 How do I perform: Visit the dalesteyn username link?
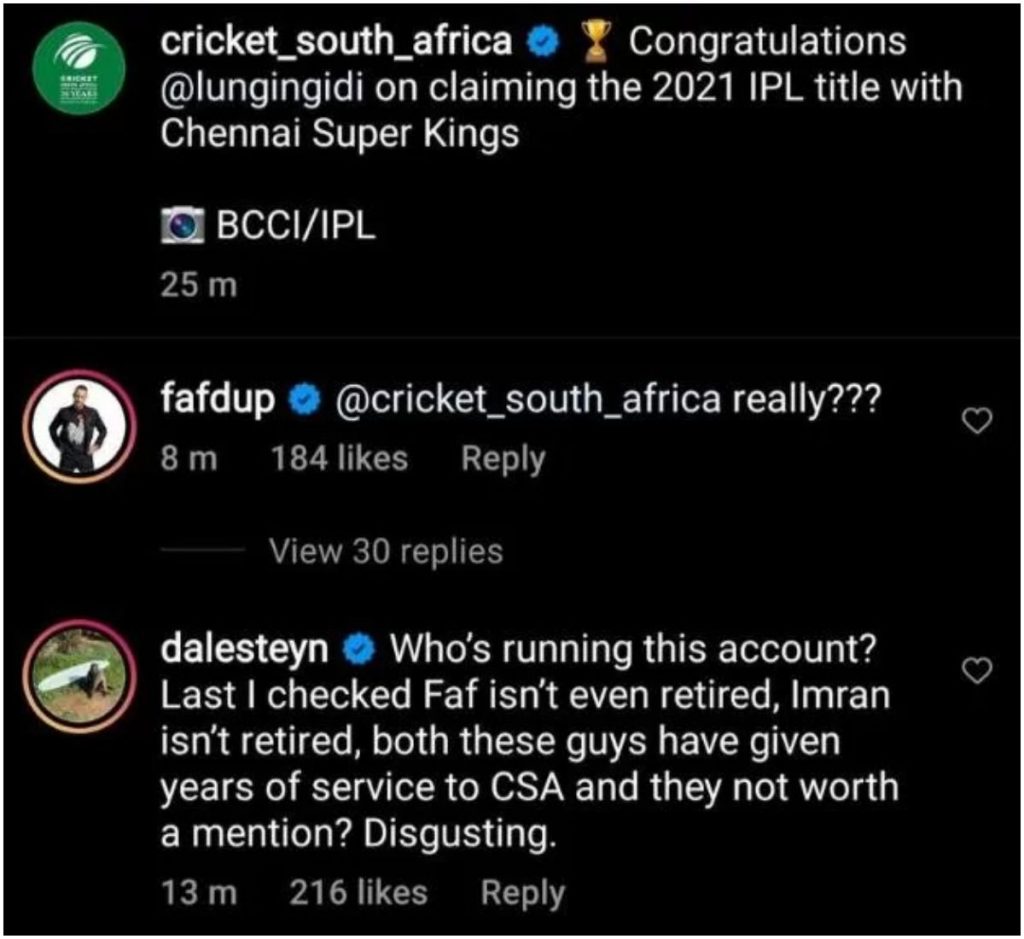pyautogui.click(x=245, y=650)
